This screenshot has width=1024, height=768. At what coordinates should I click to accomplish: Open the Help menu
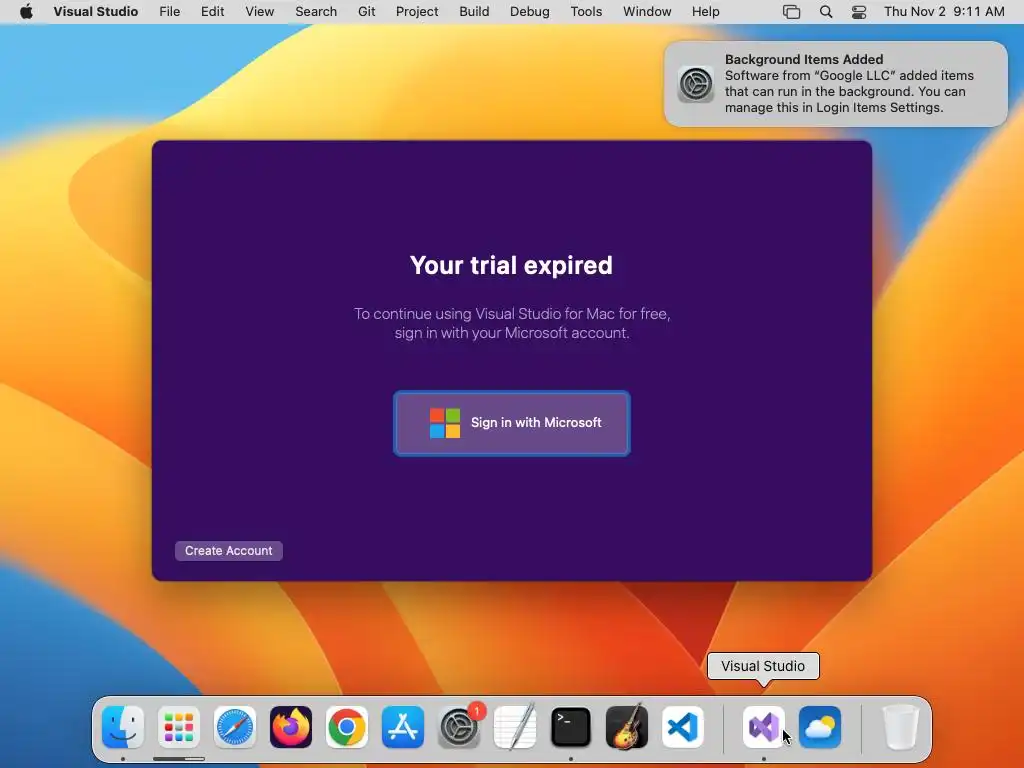tap(706, 12)
